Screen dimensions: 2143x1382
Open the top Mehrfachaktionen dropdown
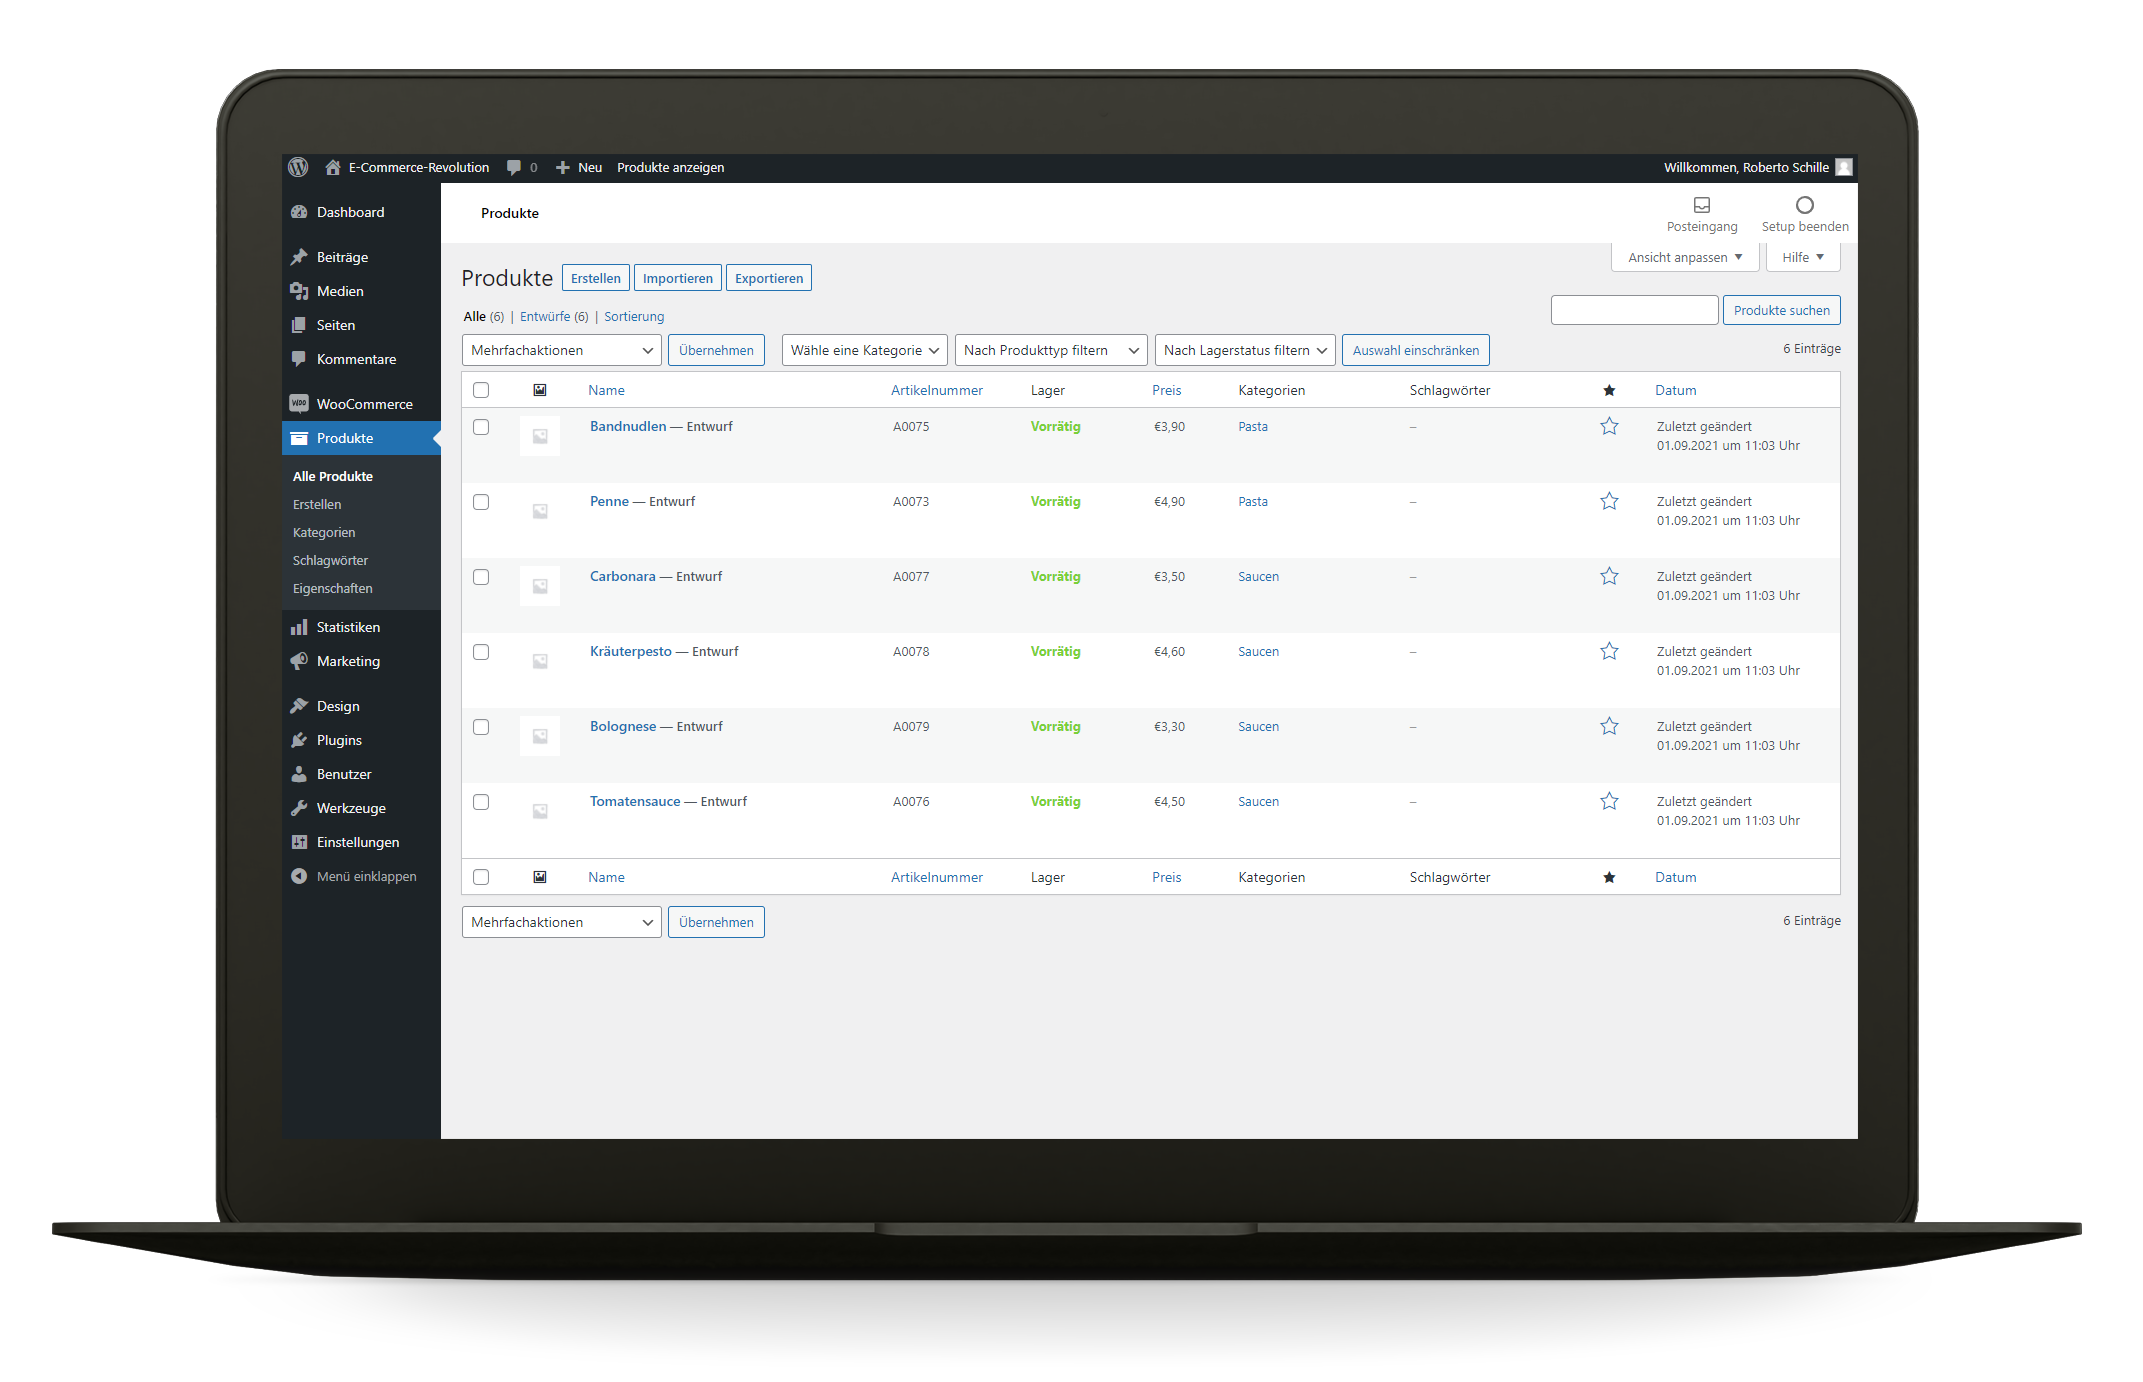(x=561, y=350)
